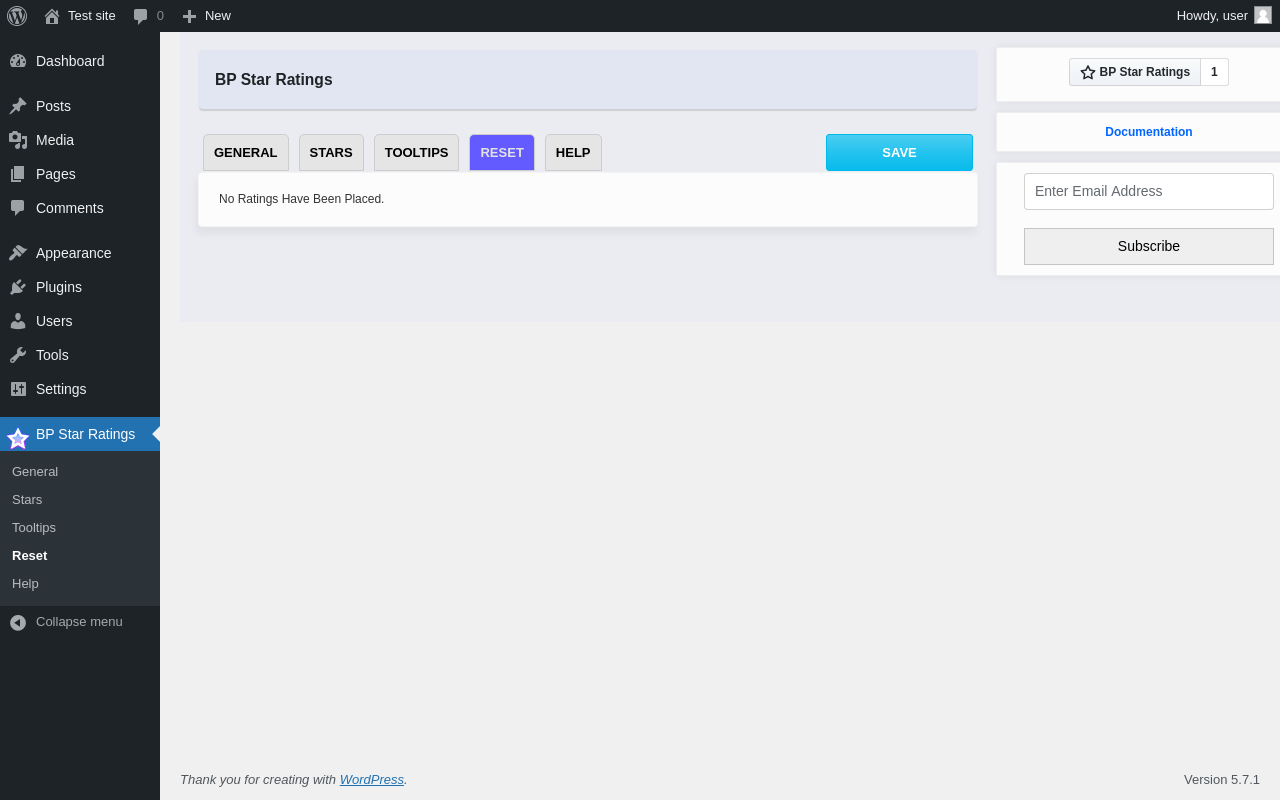Click the BP Star Ratings star sidebar icon

pos(18,438)
